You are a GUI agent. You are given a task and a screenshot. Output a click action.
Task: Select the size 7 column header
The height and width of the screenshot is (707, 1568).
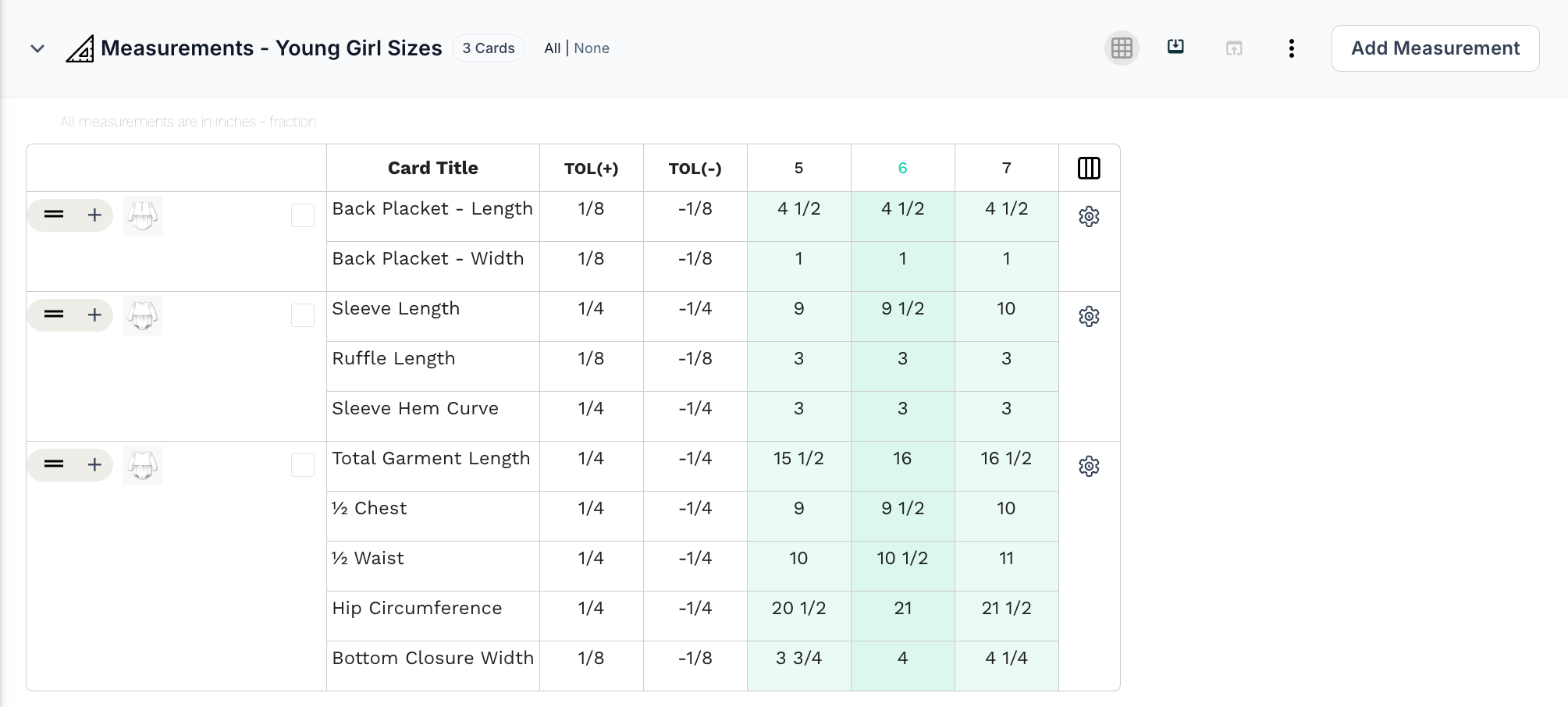pyautogui.click(x=1006, y=168)
